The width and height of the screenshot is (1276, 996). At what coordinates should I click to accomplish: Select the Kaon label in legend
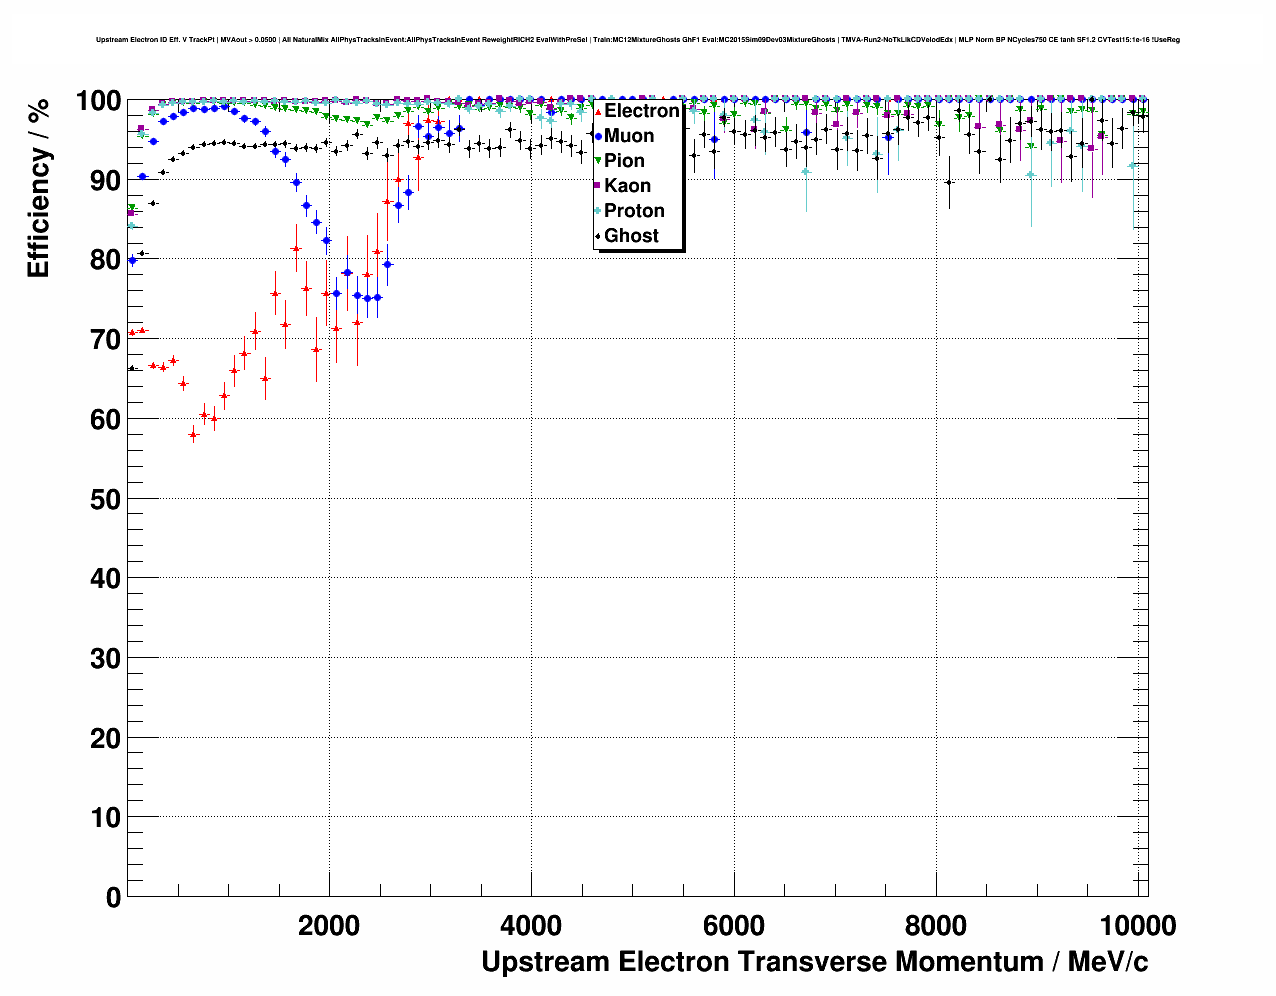point(627,186)
